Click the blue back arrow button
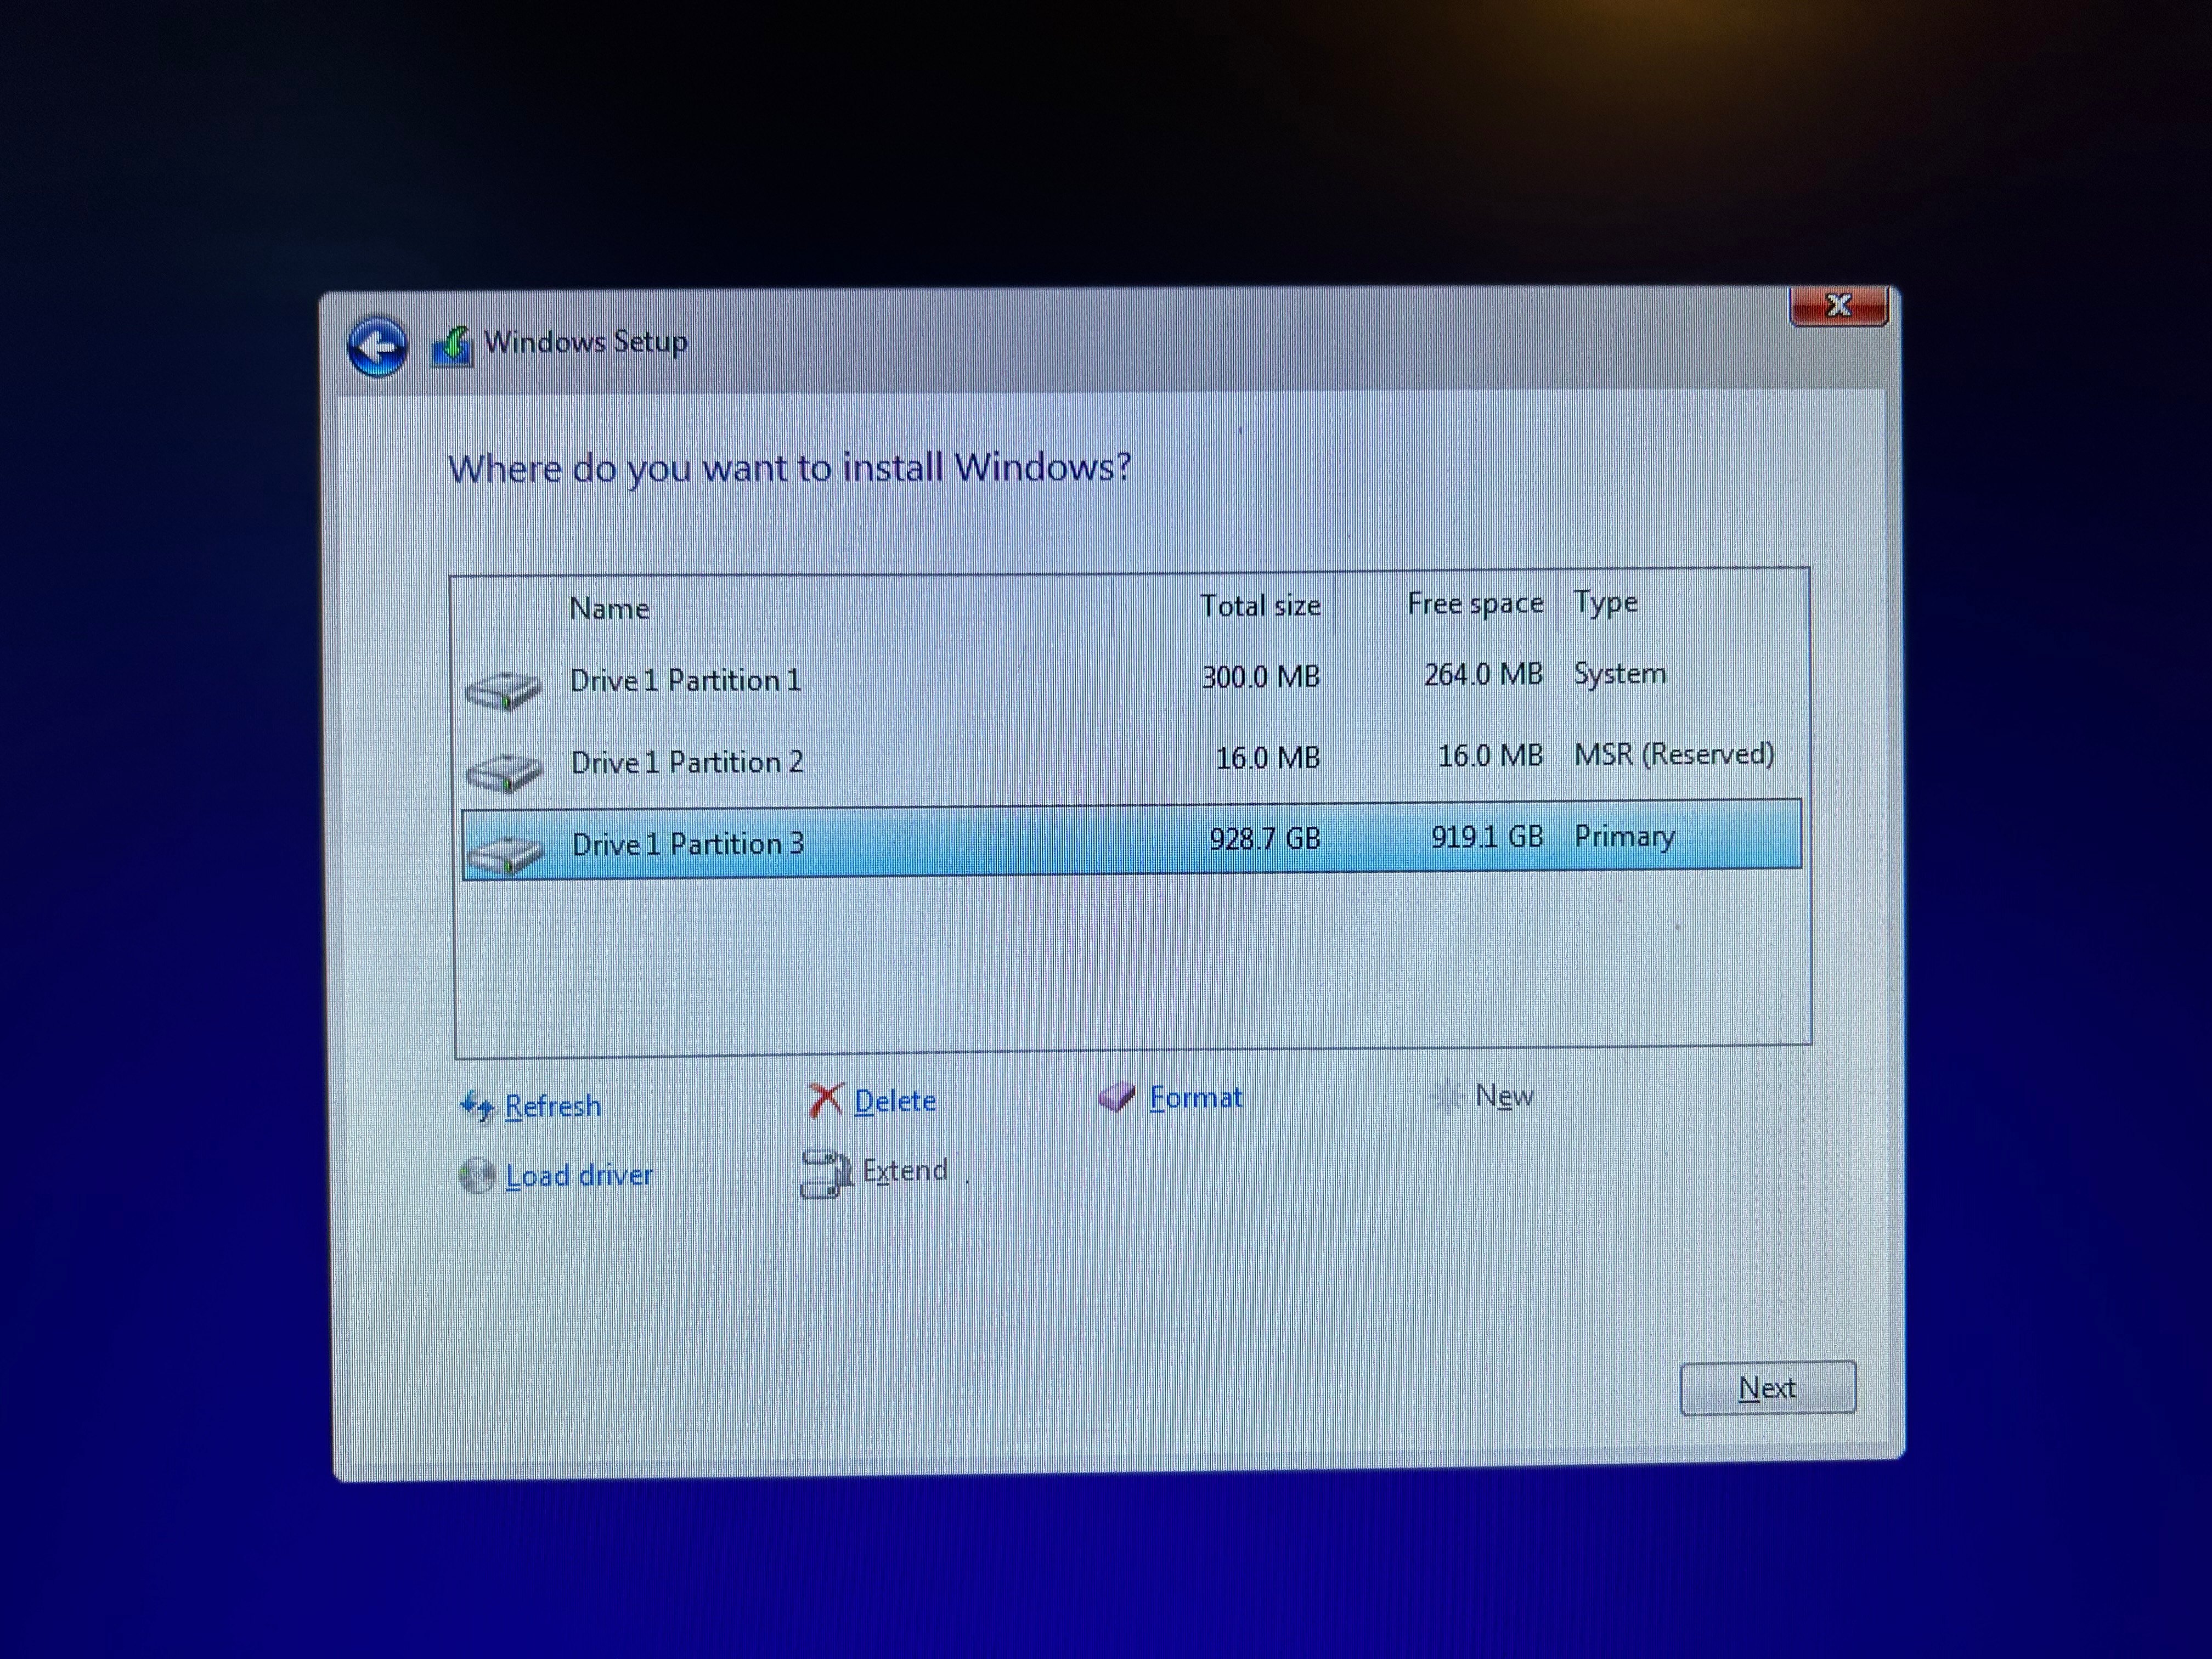 click(377, 347)
